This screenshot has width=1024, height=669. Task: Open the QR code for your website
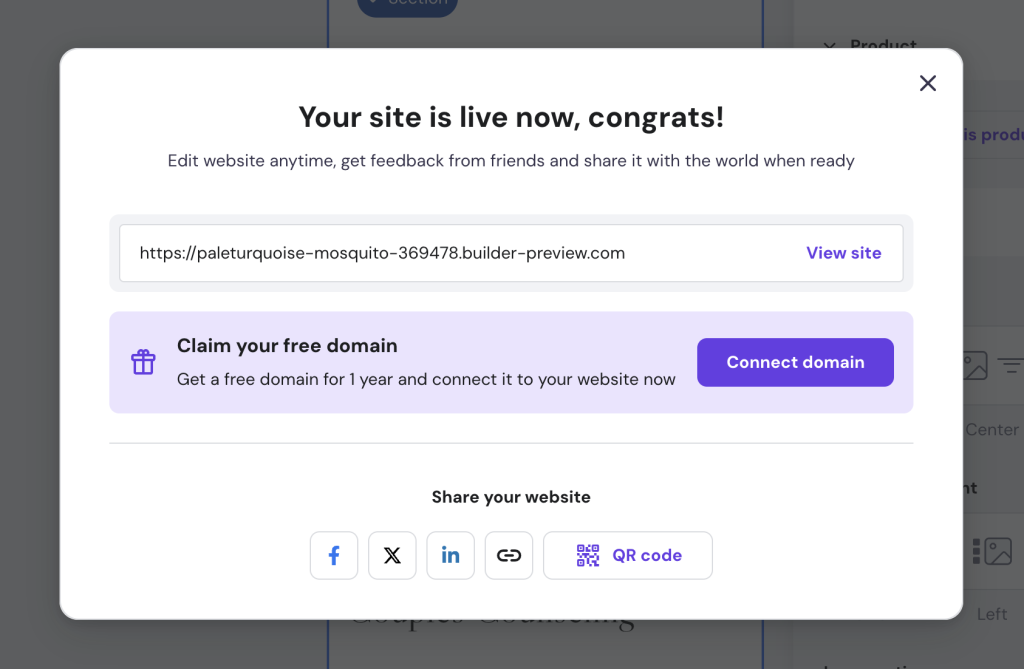click(x=627, y=555)
